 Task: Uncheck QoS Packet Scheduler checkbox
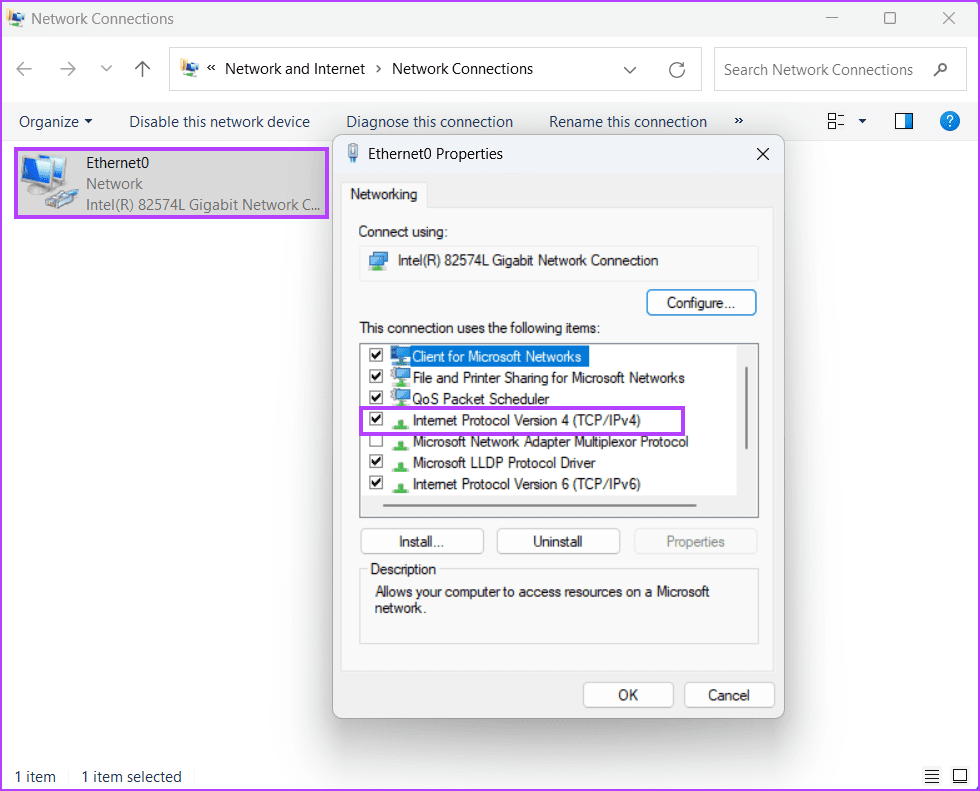click(x=376, y=397)
